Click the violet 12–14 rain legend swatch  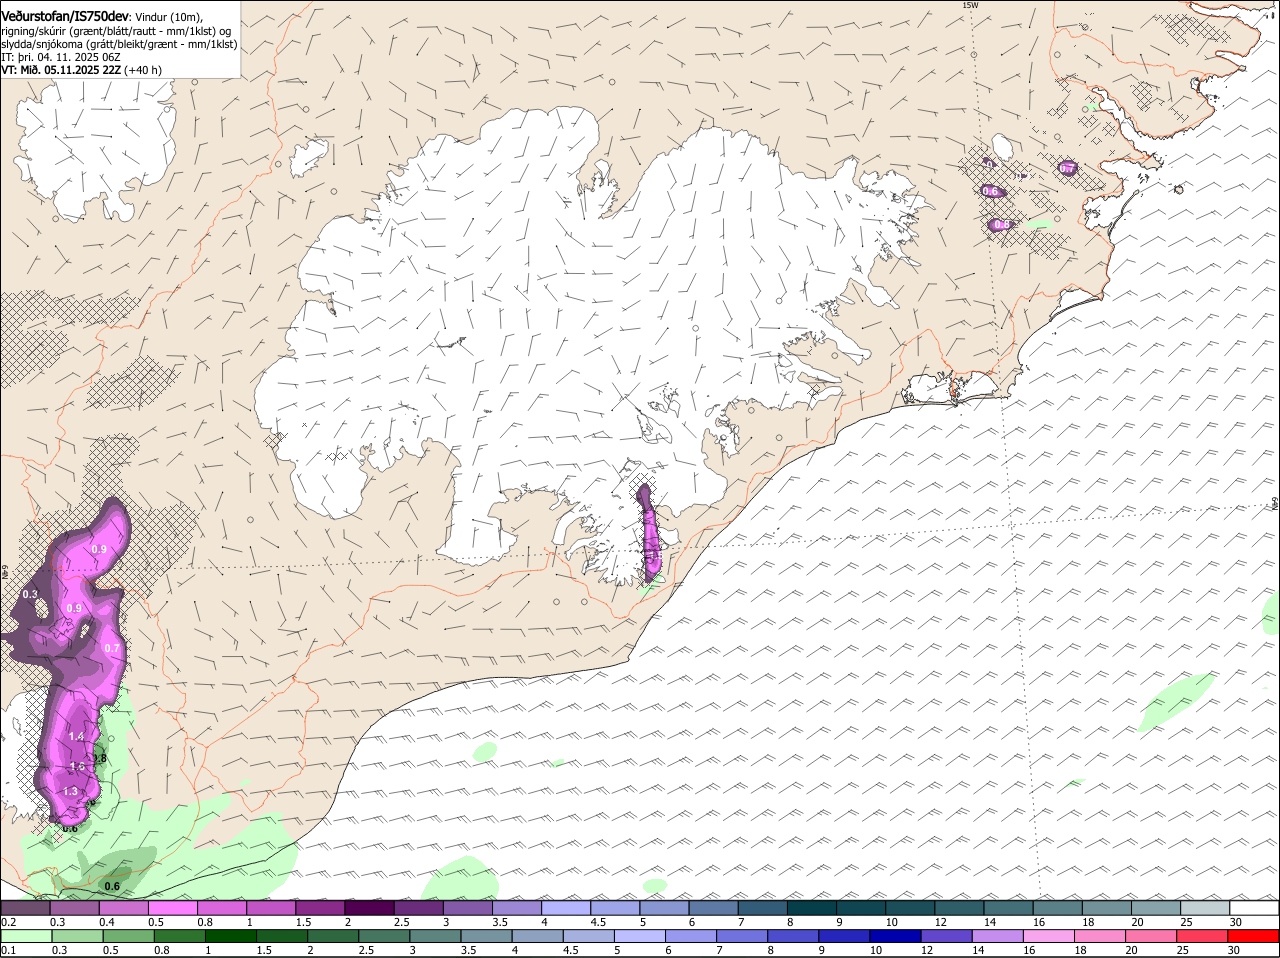[x=945, y=937]
